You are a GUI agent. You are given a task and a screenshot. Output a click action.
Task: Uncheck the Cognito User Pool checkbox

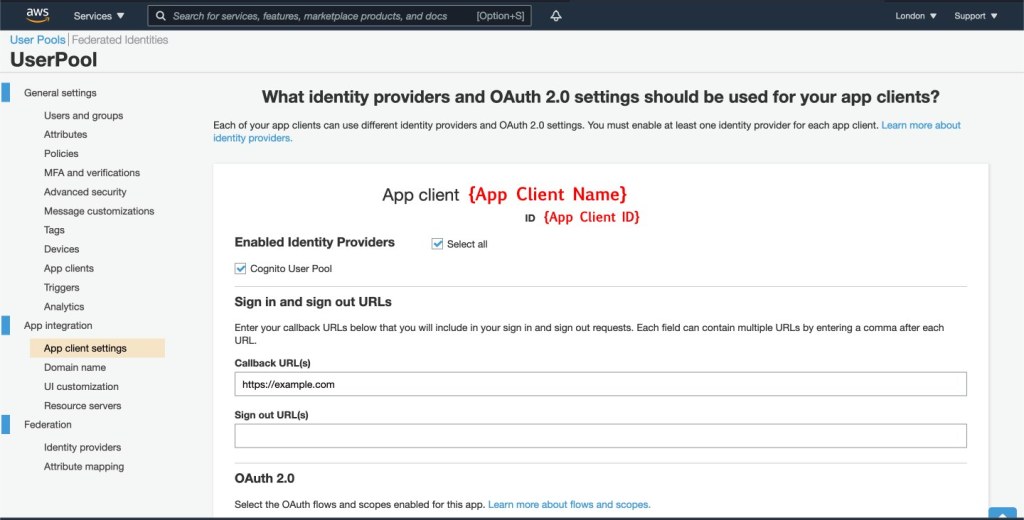tap(240, 269)
